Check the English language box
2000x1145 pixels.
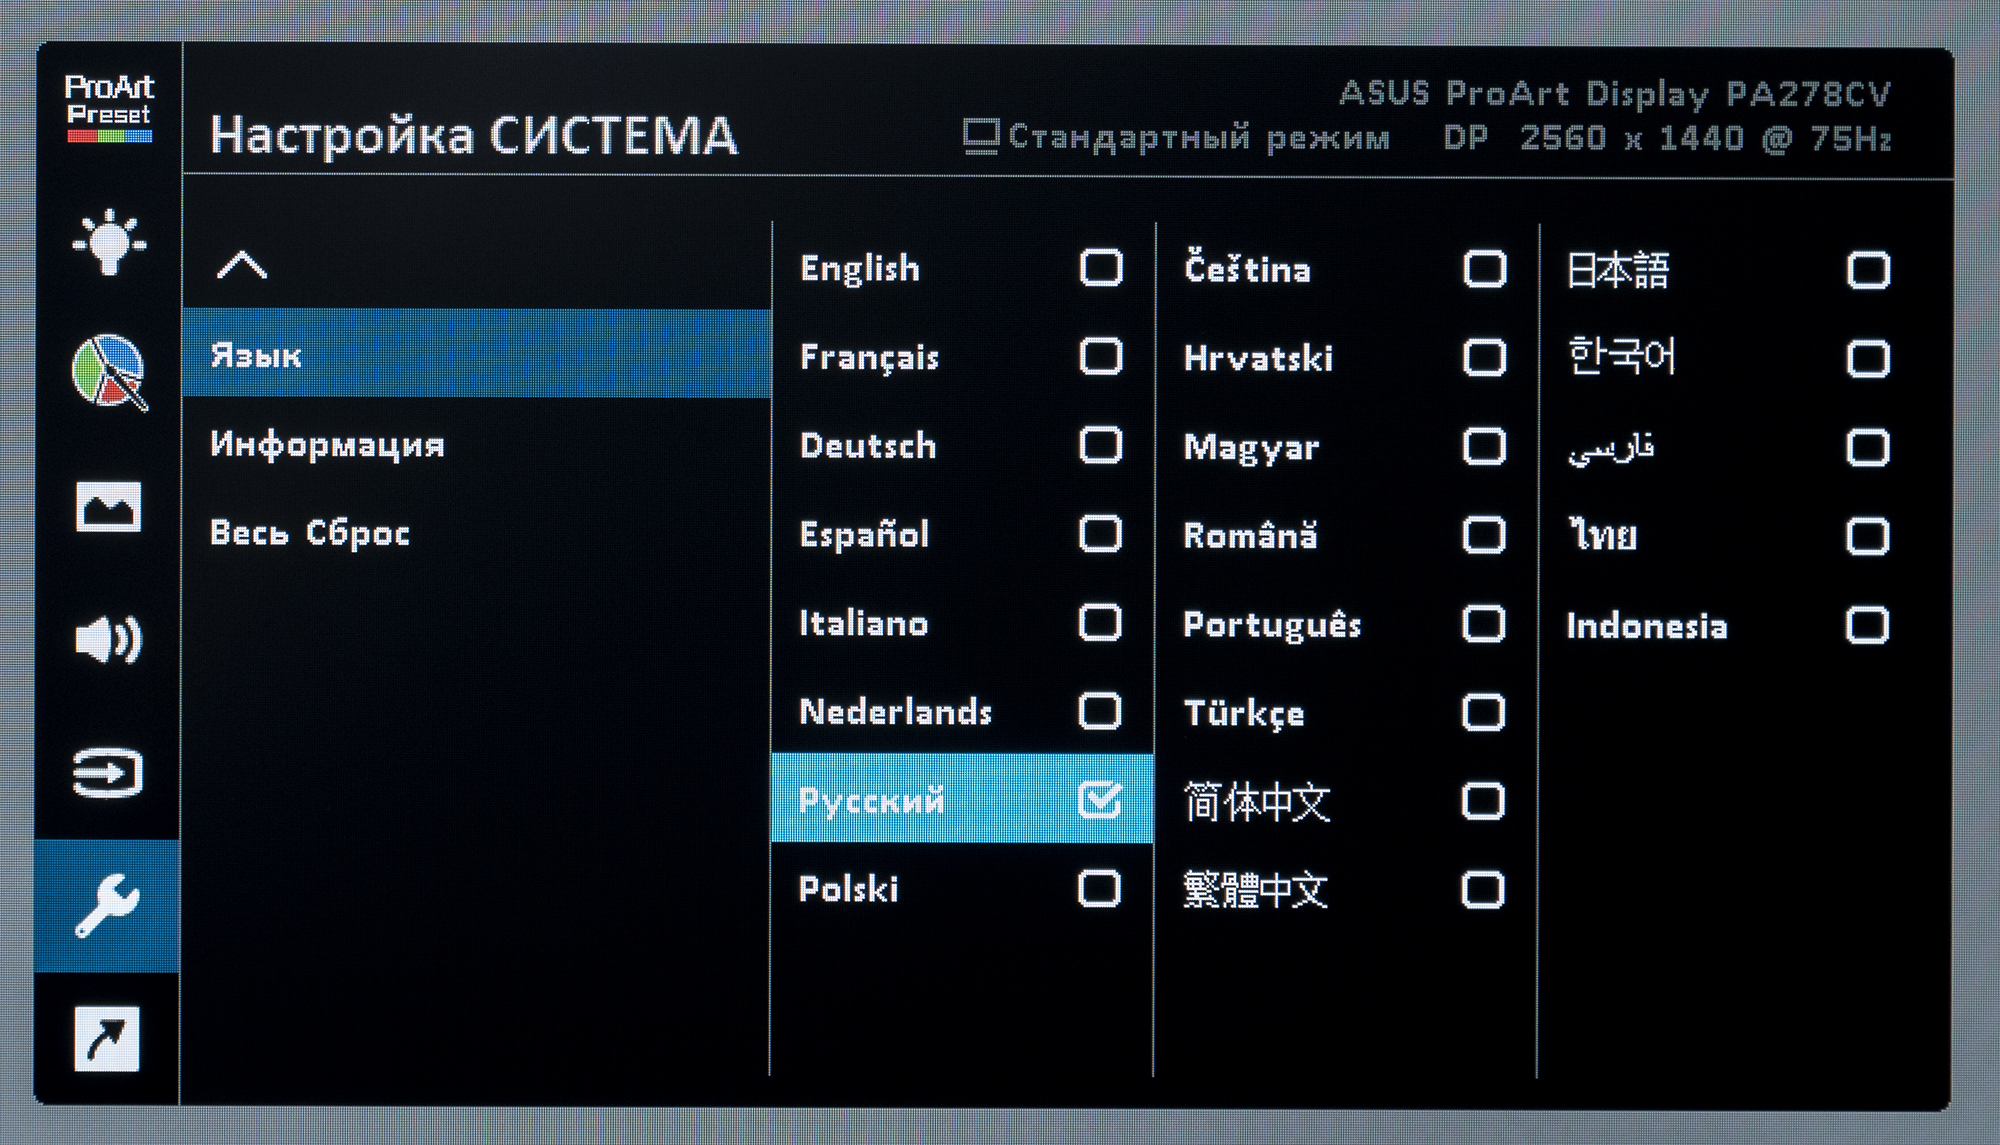1101,268
